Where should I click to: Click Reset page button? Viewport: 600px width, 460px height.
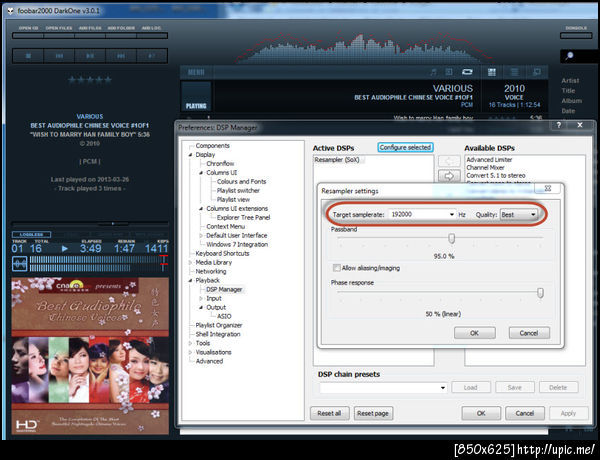(373, 413)
